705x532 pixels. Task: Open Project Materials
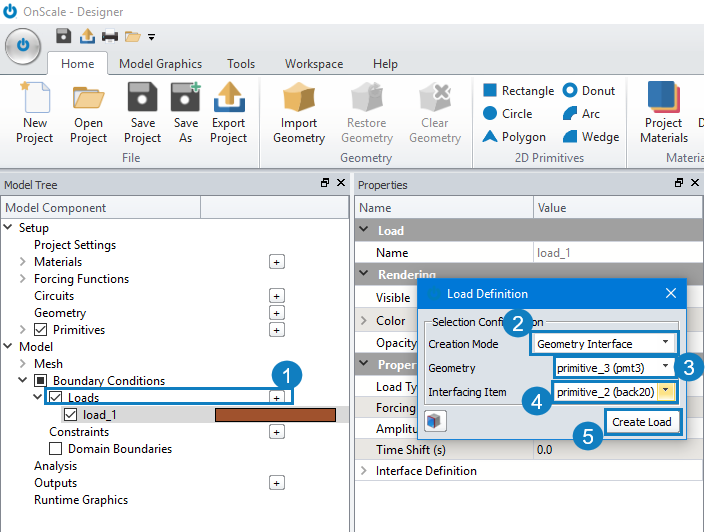(x=664, y=113)
